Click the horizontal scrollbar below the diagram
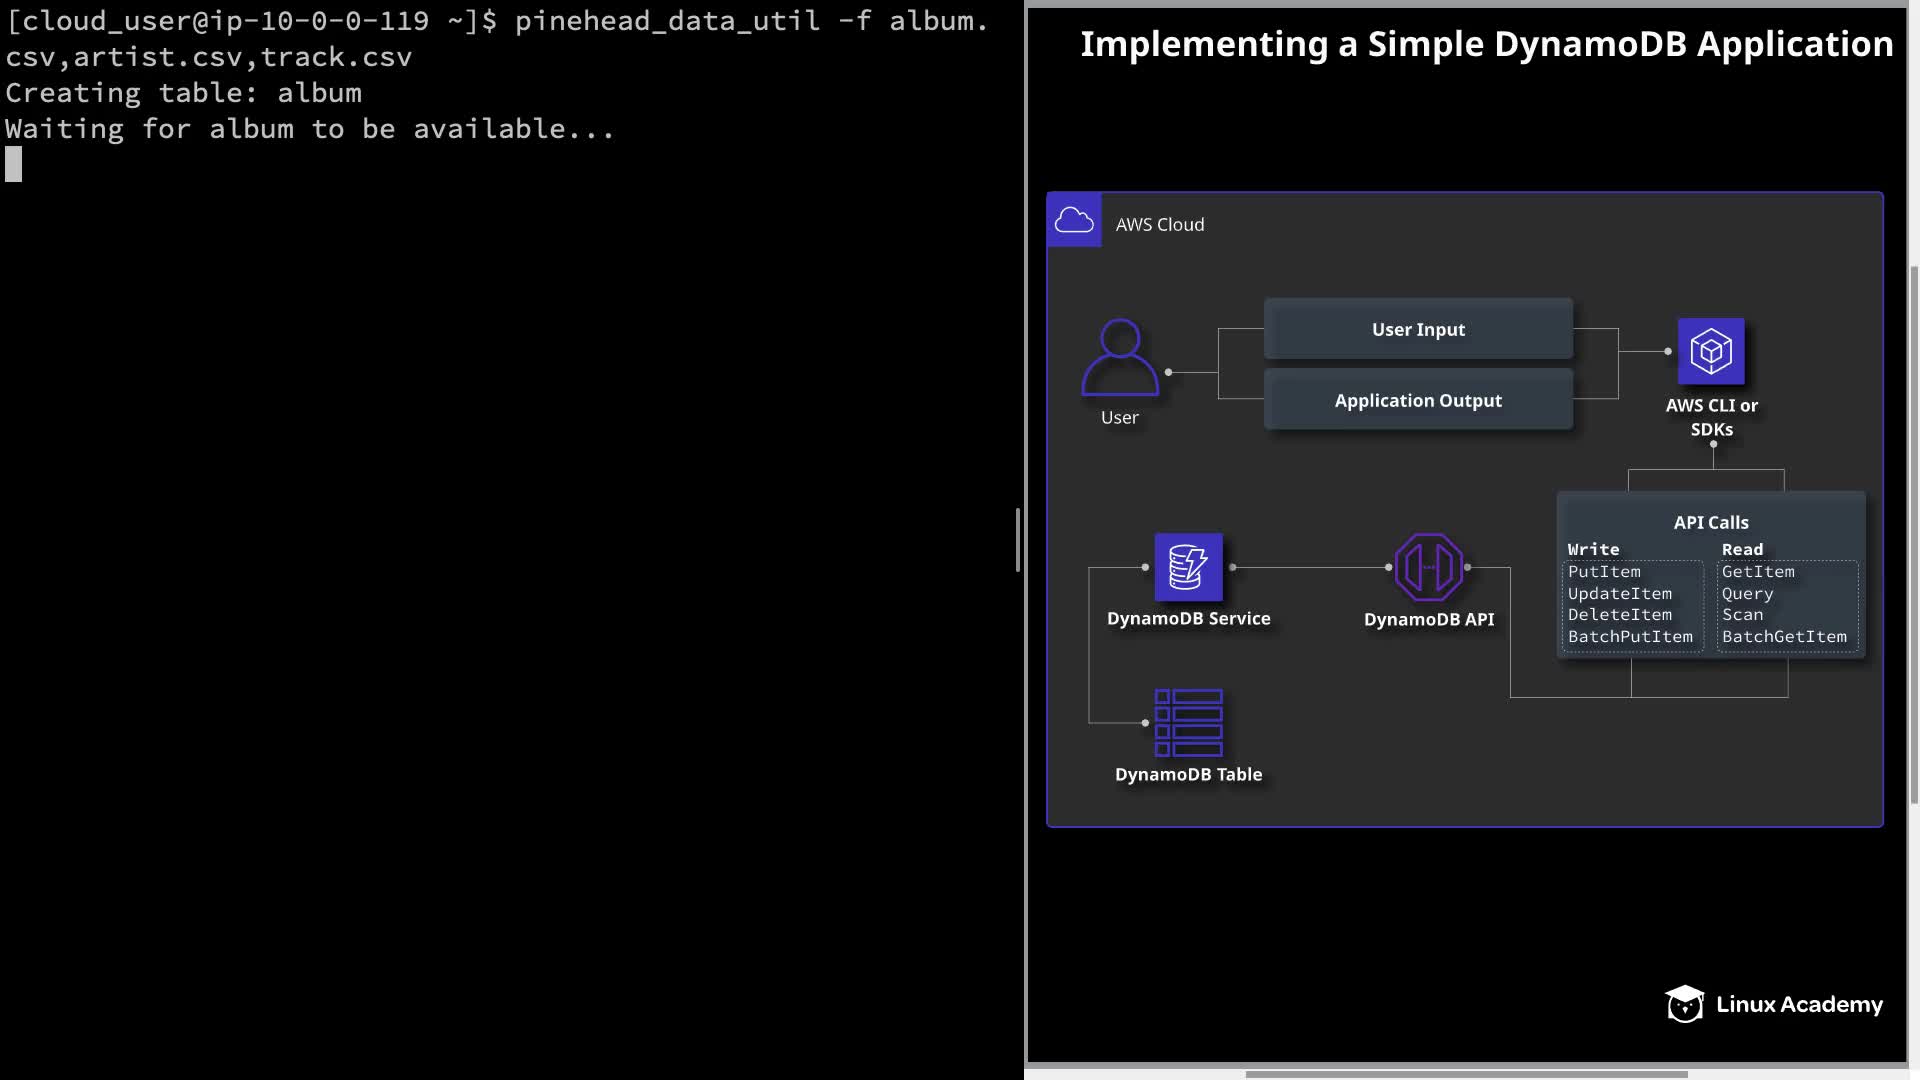 coord(1466,1074)
